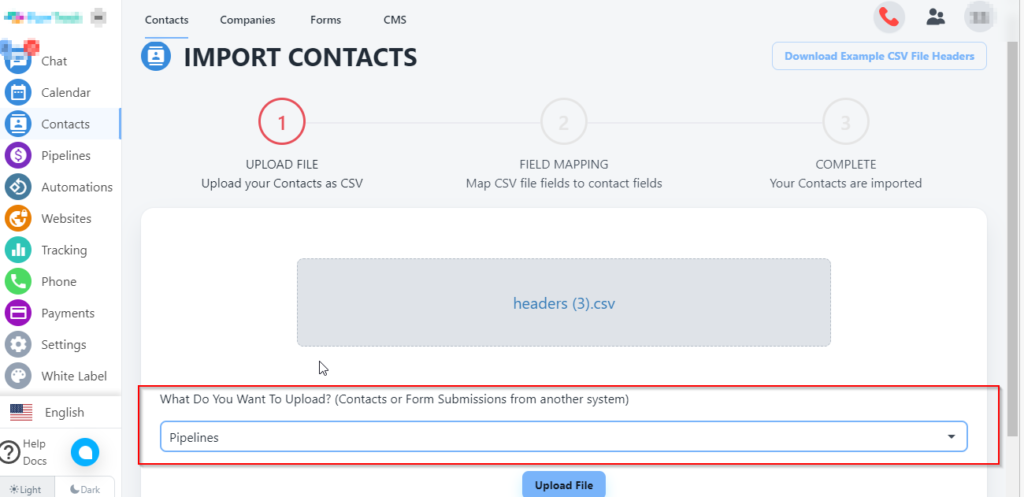Click the green Phone sidebar icon
1024x497 pixels.
click(x=19, y=282)
